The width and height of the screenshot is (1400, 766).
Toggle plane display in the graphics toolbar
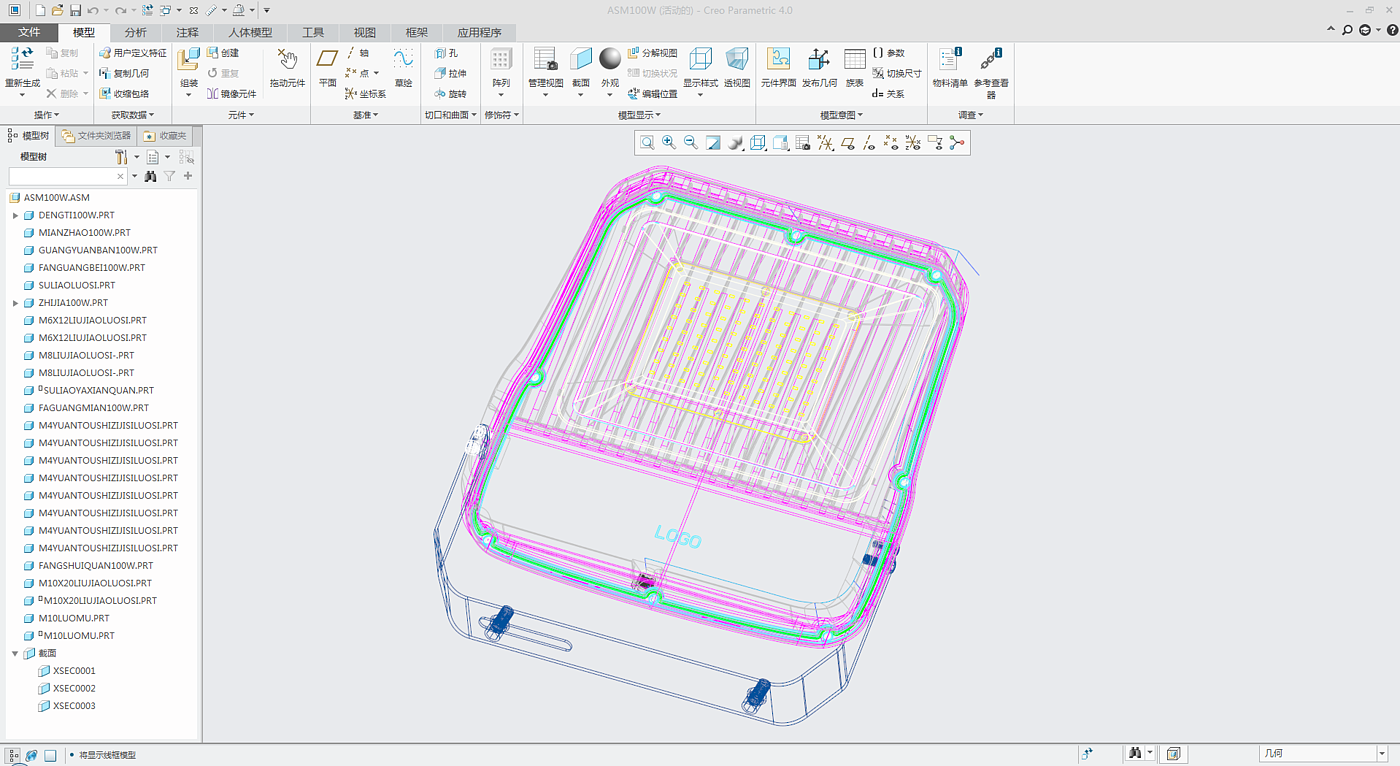pyautogui.click(x=848, y=143)
